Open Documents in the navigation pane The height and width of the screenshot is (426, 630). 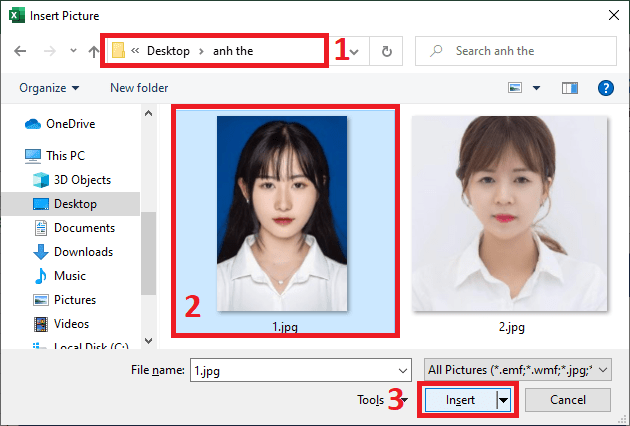tap(84, 228)
